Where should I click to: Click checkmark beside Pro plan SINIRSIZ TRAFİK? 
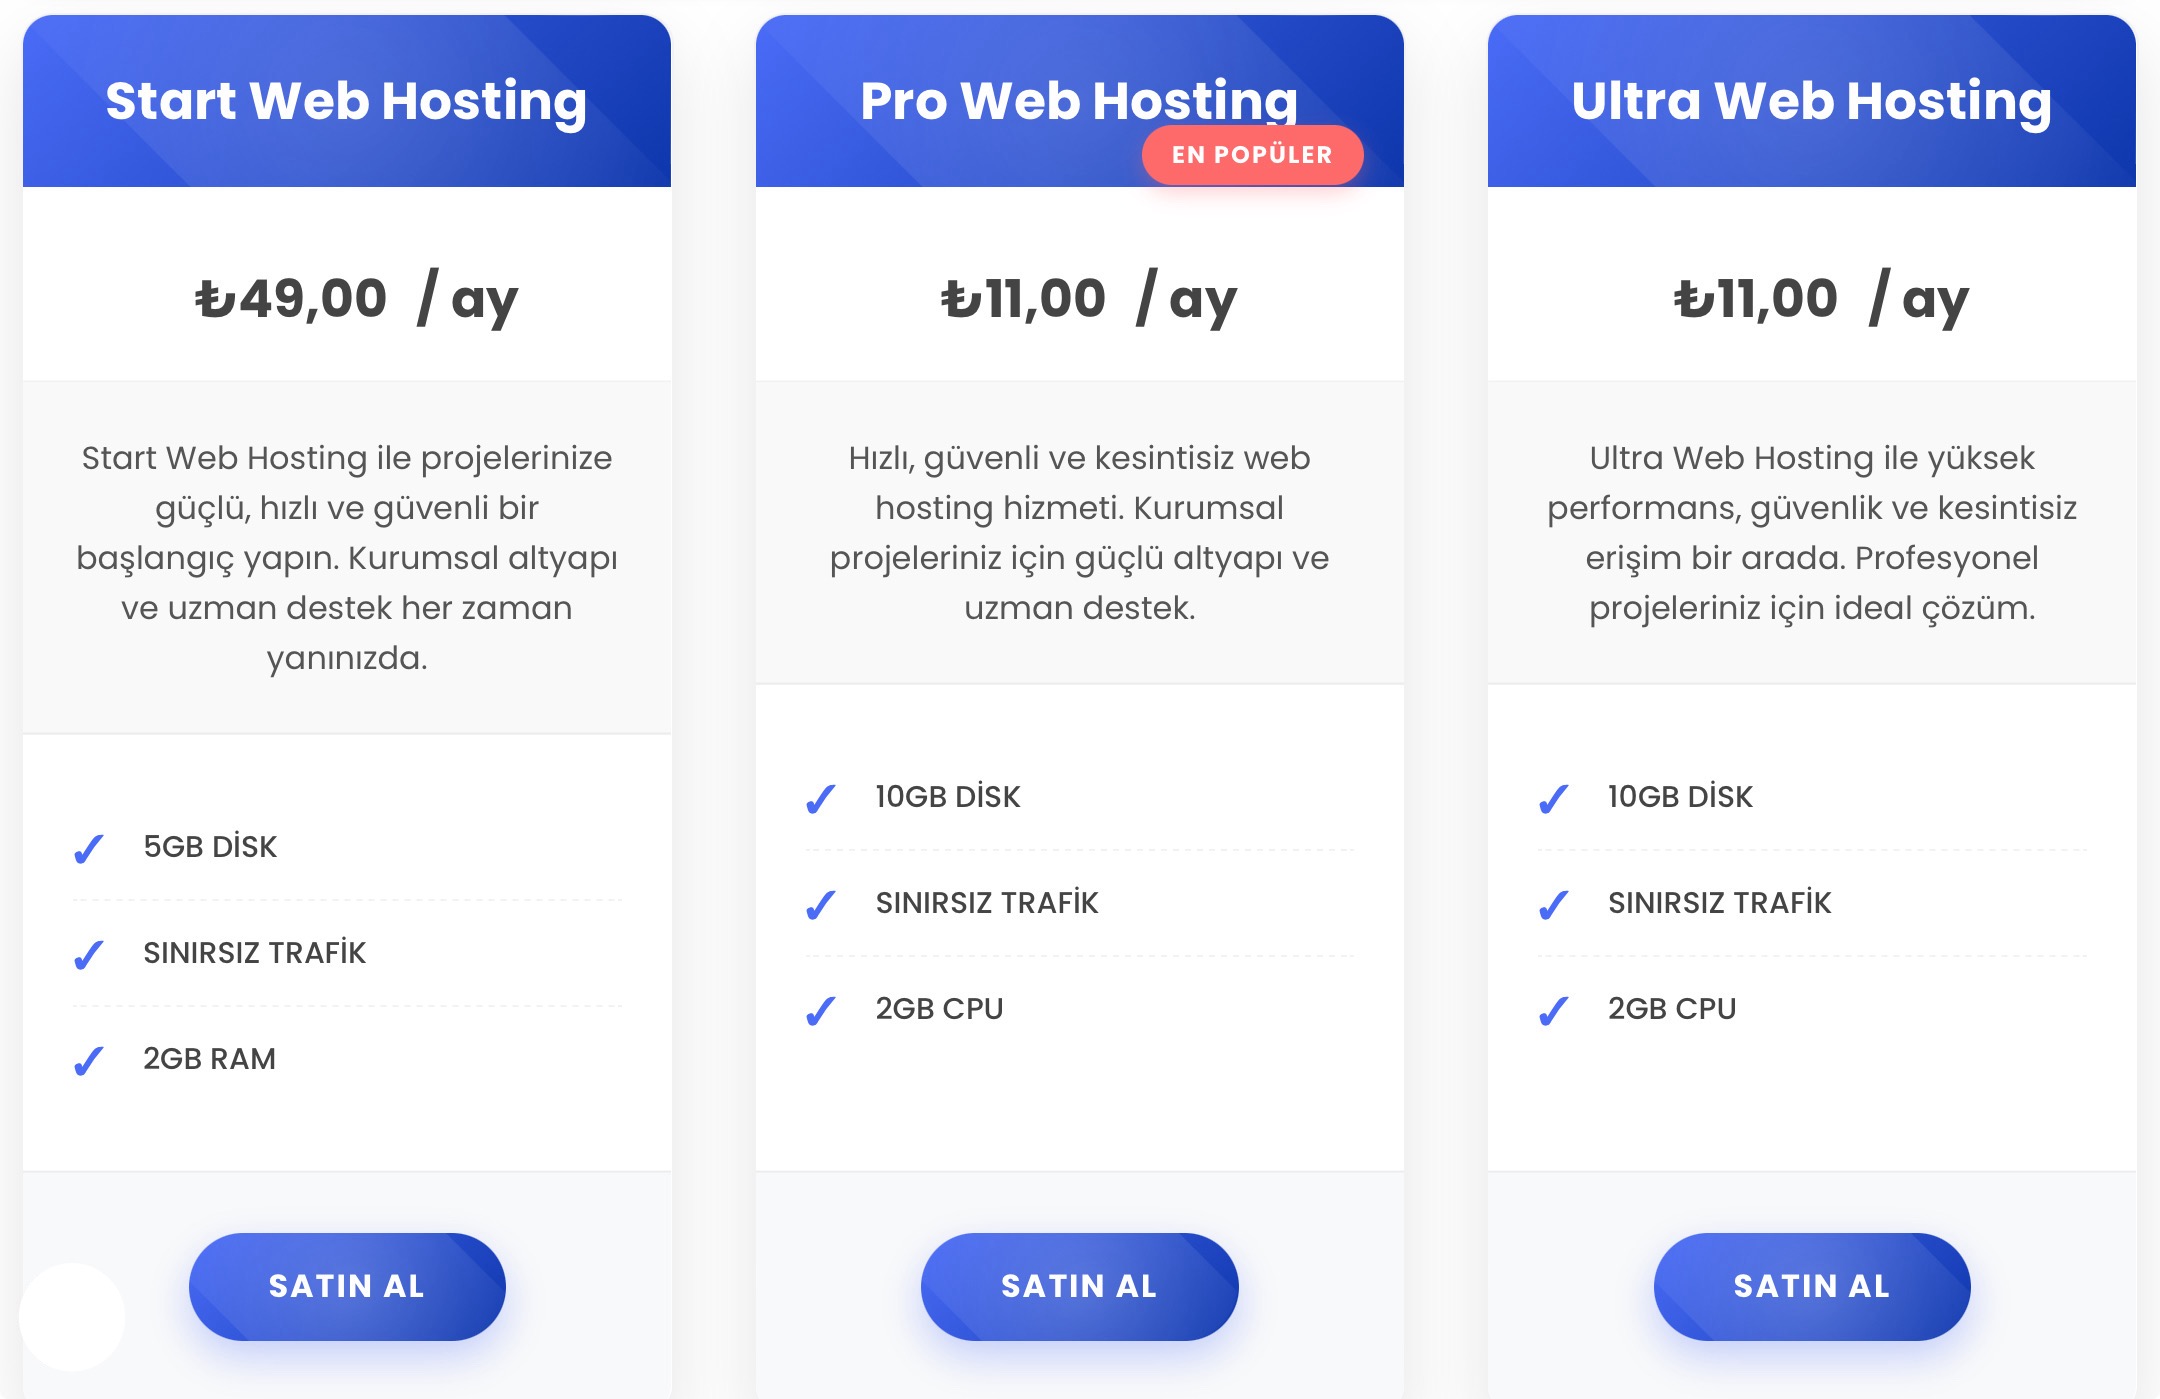[x=821, y=905]
